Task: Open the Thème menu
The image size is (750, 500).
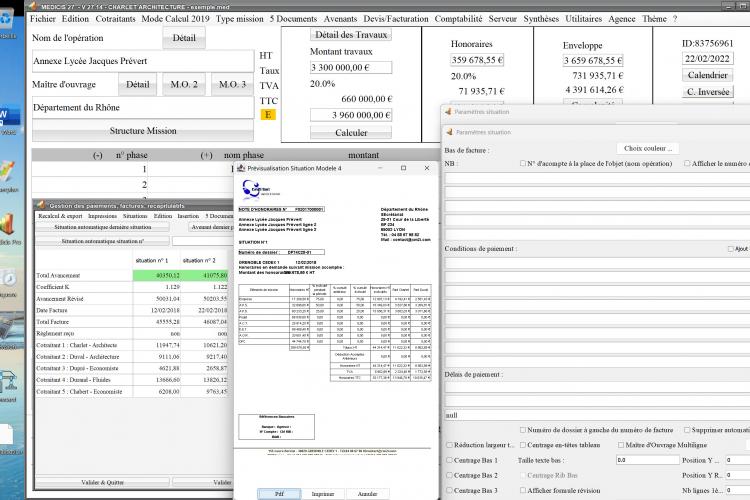Action: tap(654, 19)
